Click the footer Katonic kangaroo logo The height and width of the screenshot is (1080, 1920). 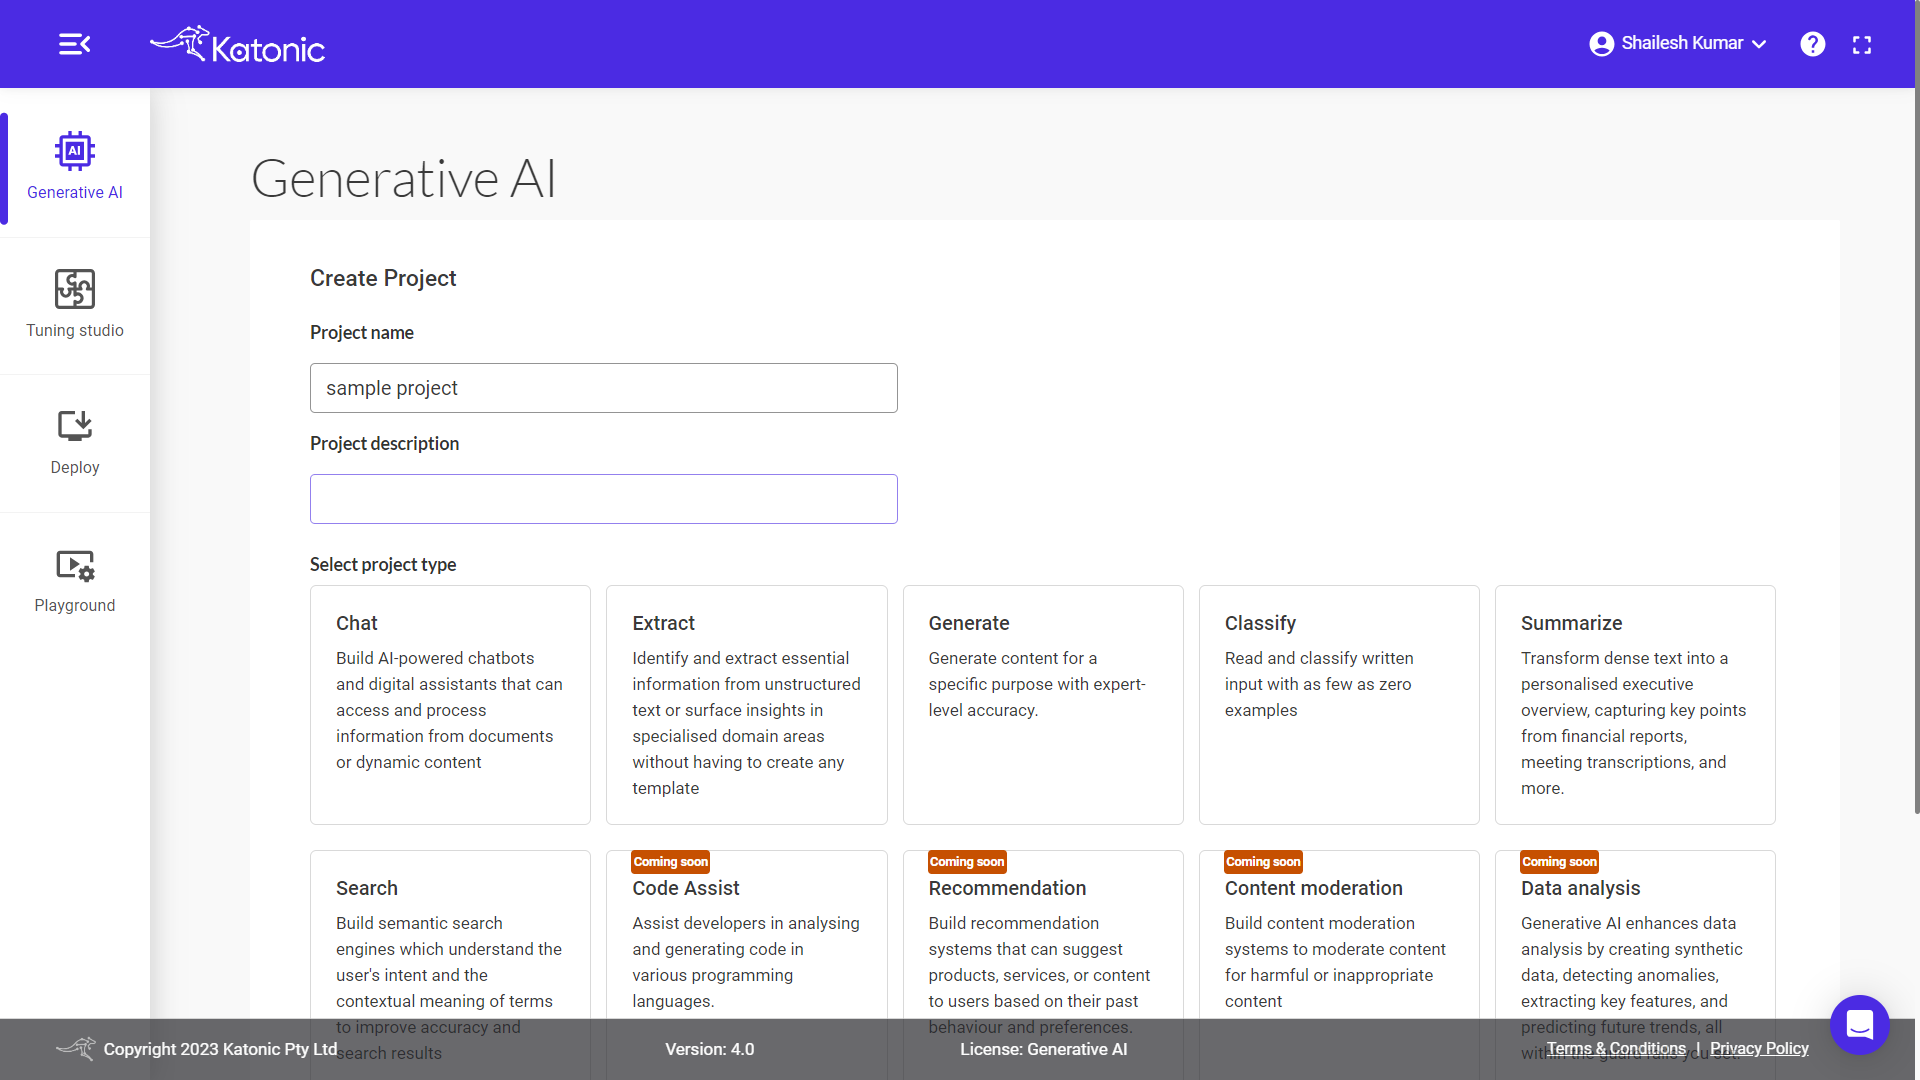point(76,1048)
